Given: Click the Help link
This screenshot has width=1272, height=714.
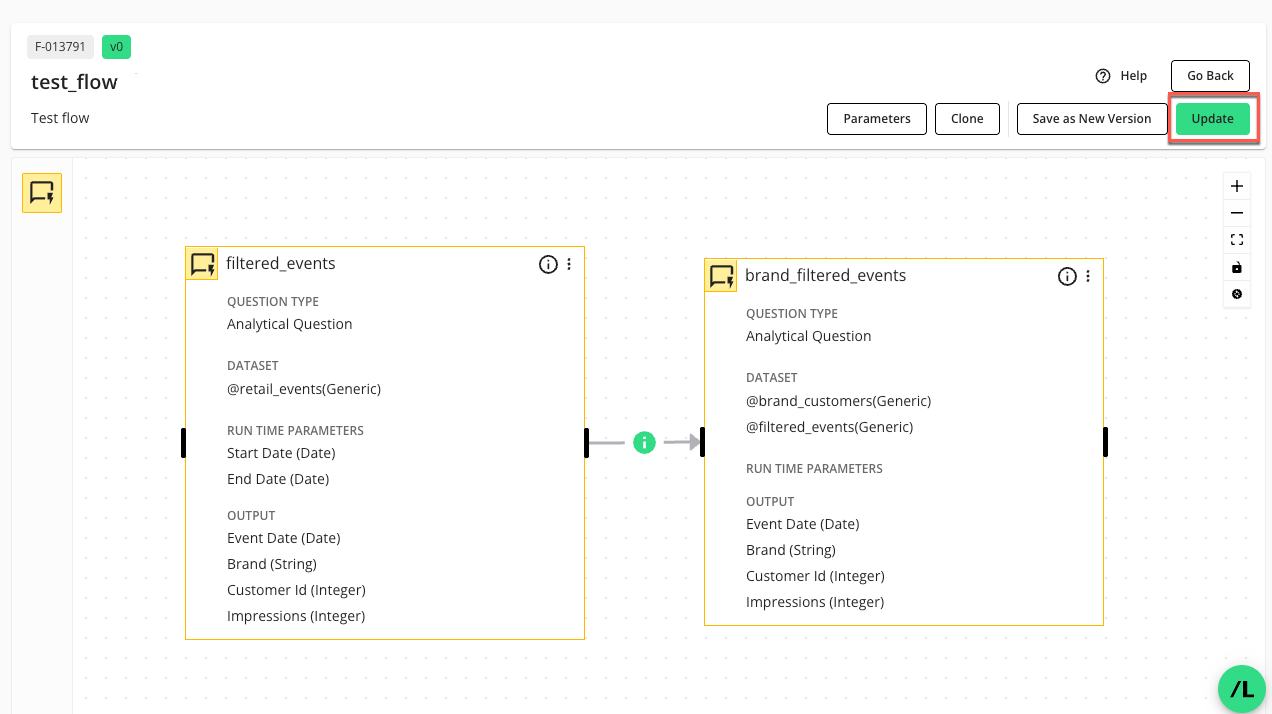Looking at the screenshot, I should 1121,76.
